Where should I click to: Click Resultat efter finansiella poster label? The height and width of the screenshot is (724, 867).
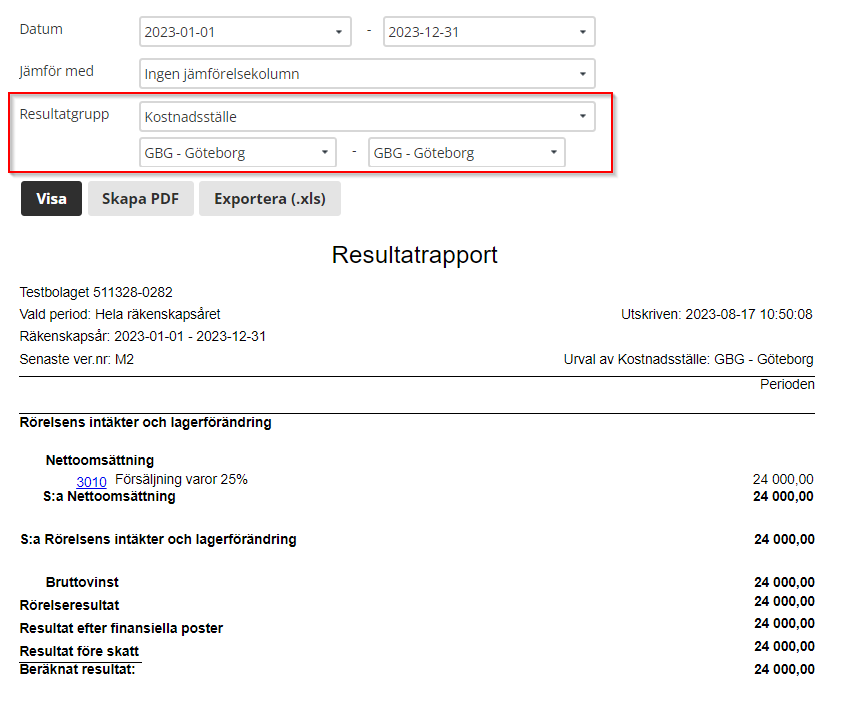point(121,628)
